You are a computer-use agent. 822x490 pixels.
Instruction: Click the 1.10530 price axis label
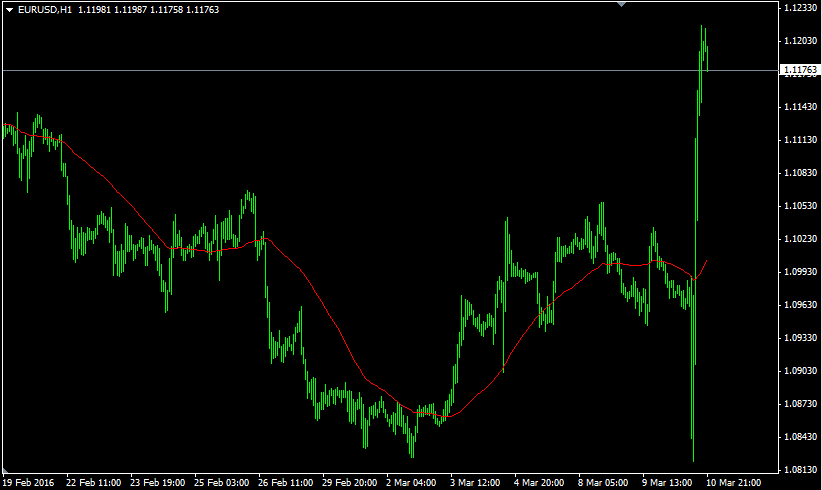pyautogui.click(x=801, y=205)
